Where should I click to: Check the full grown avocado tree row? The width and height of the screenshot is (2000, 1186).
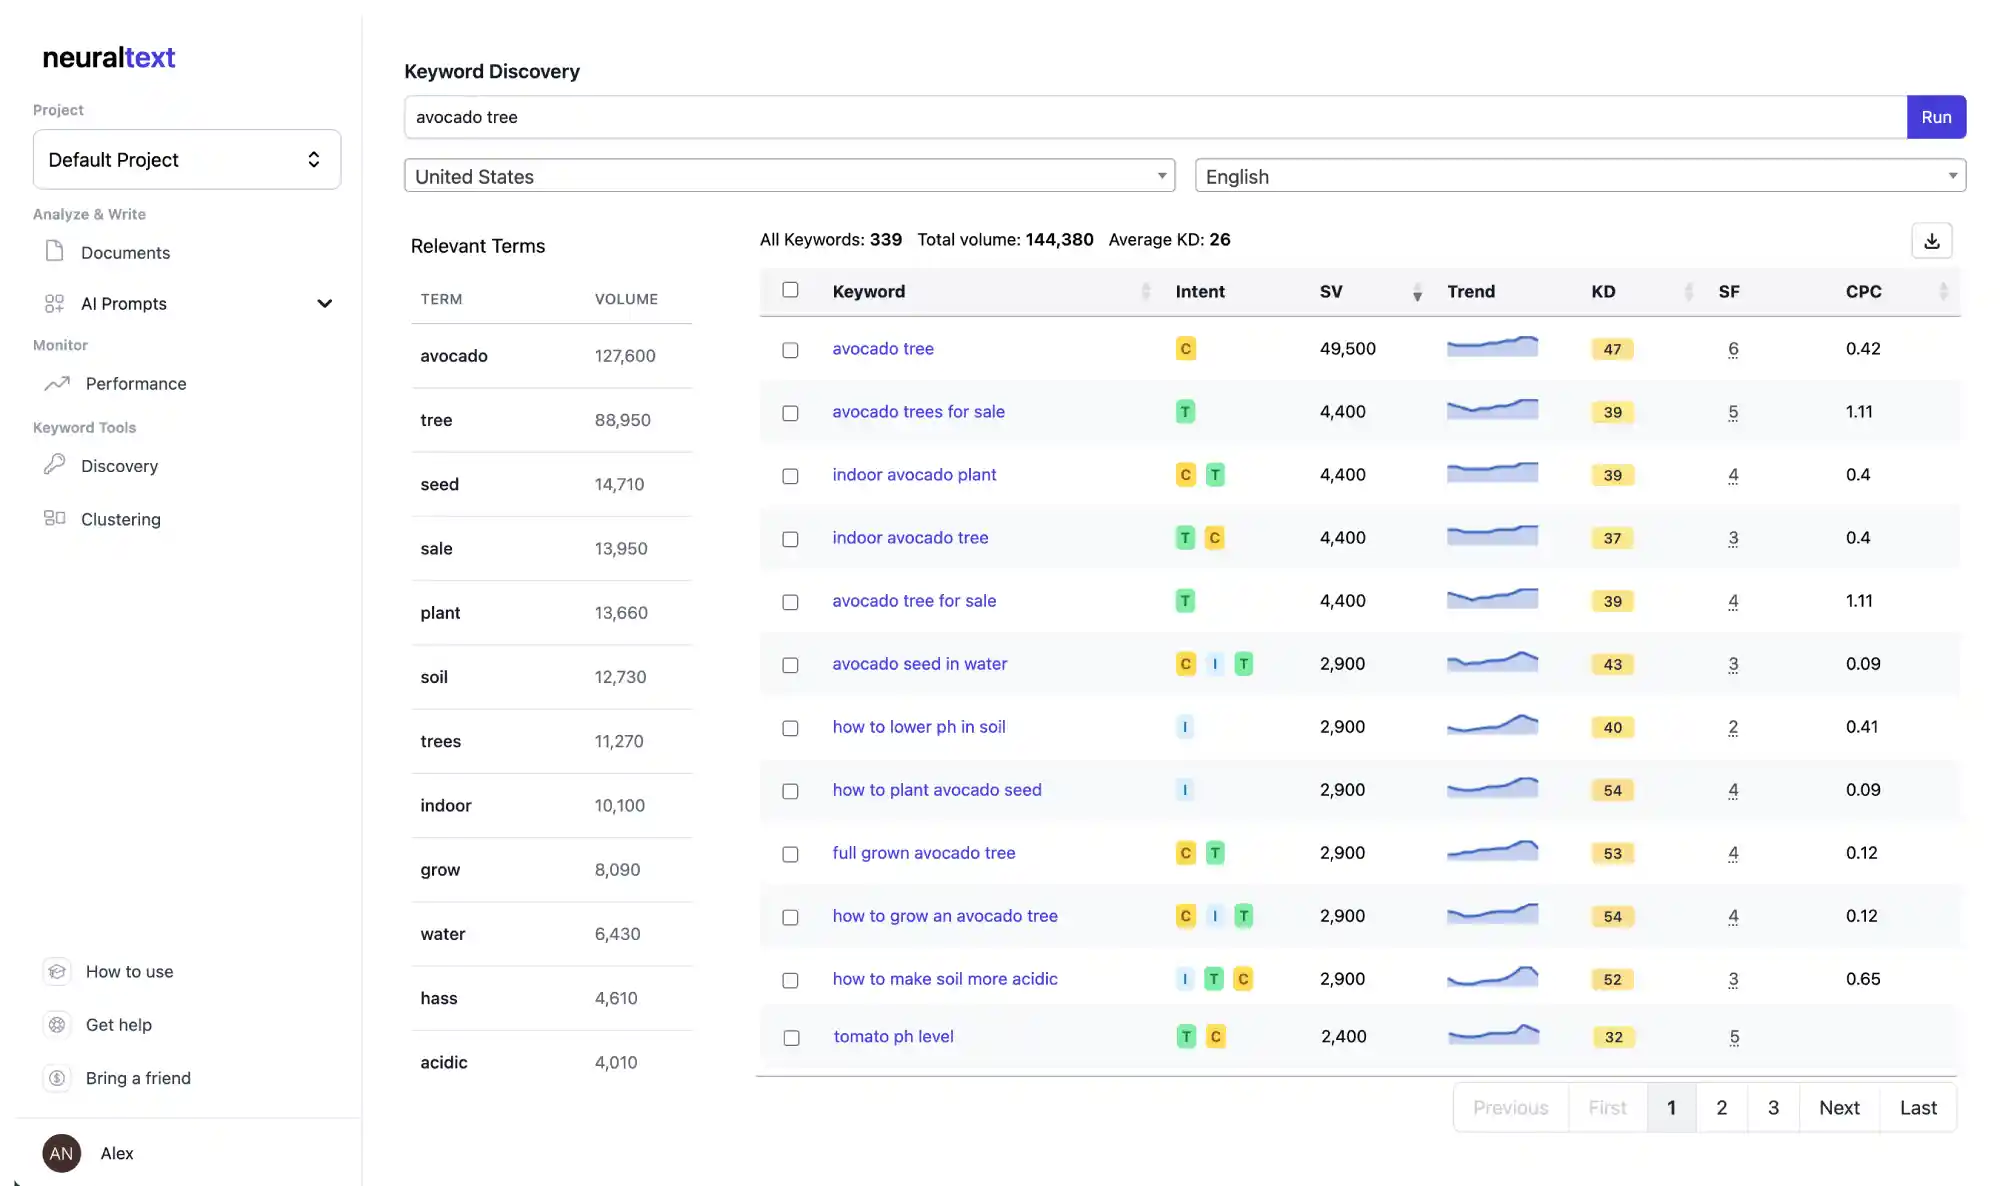[x=790, y=853]
